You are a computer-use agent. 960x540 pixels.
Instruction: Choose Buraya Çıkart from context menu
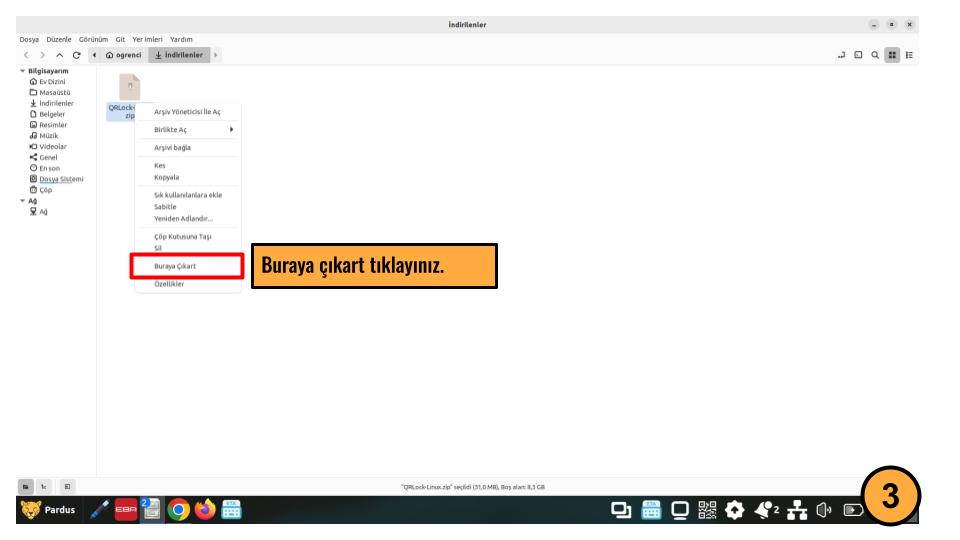pyautogui.click(x=176, y=267)
